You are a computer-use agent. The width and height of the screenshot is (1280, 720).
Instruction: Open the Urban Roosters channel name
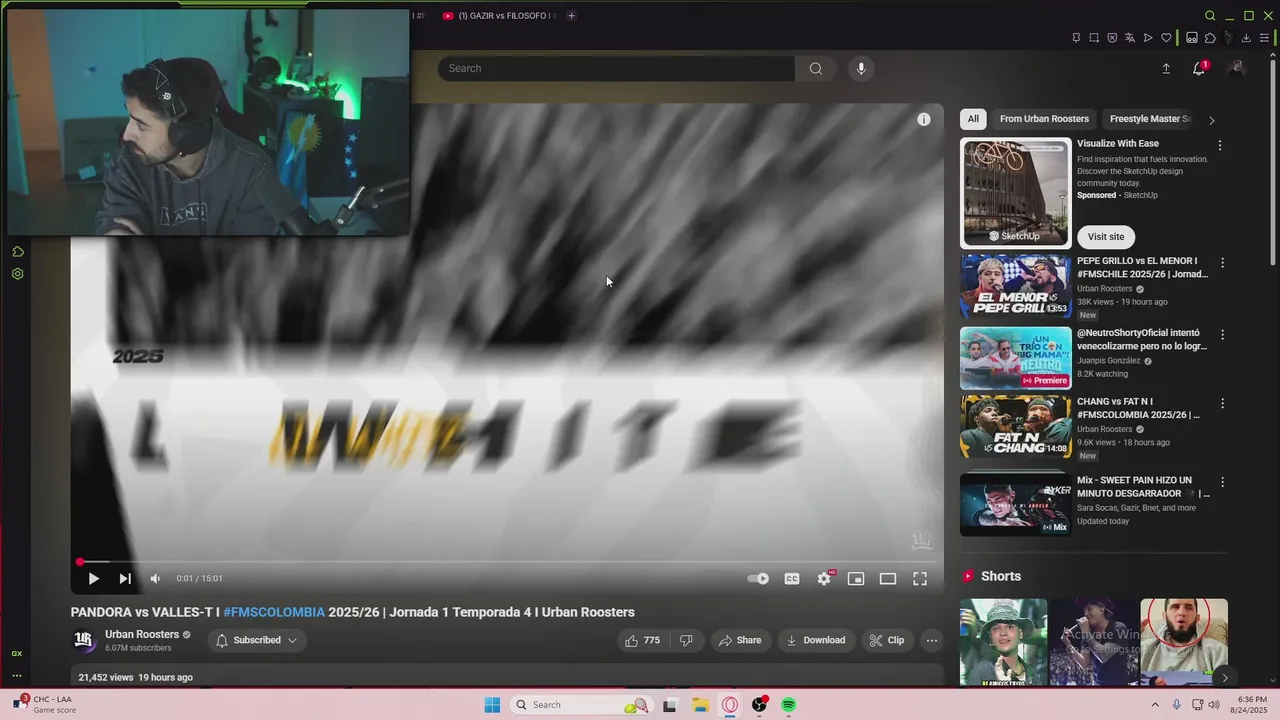click(142, 634)
